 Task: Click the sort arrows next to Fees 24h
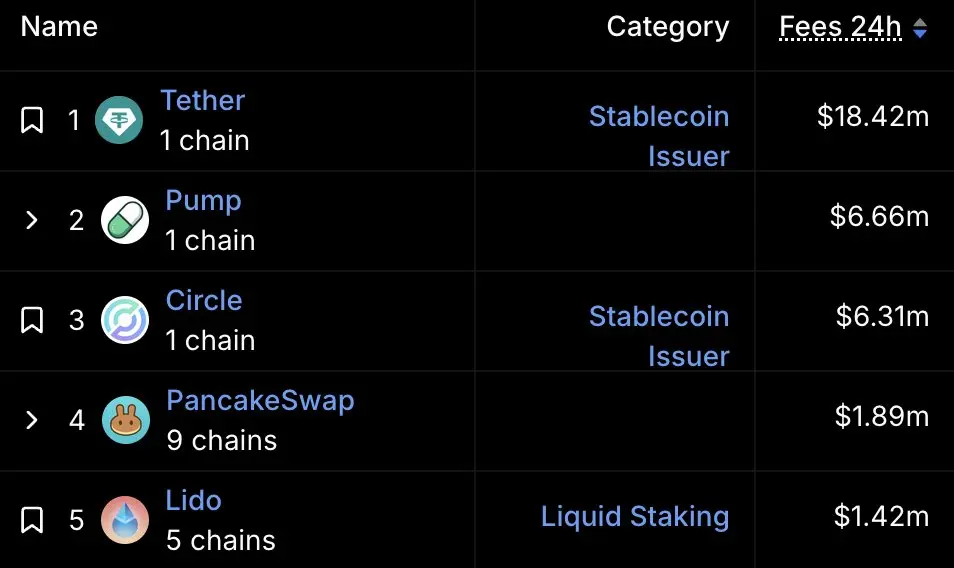pos(920,28)
